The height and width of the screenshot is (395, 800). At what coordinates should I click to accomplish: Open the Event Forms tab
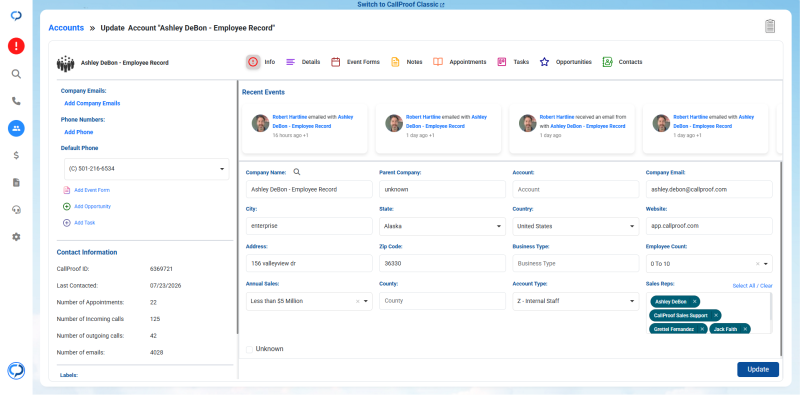click(x=355, y=62)
